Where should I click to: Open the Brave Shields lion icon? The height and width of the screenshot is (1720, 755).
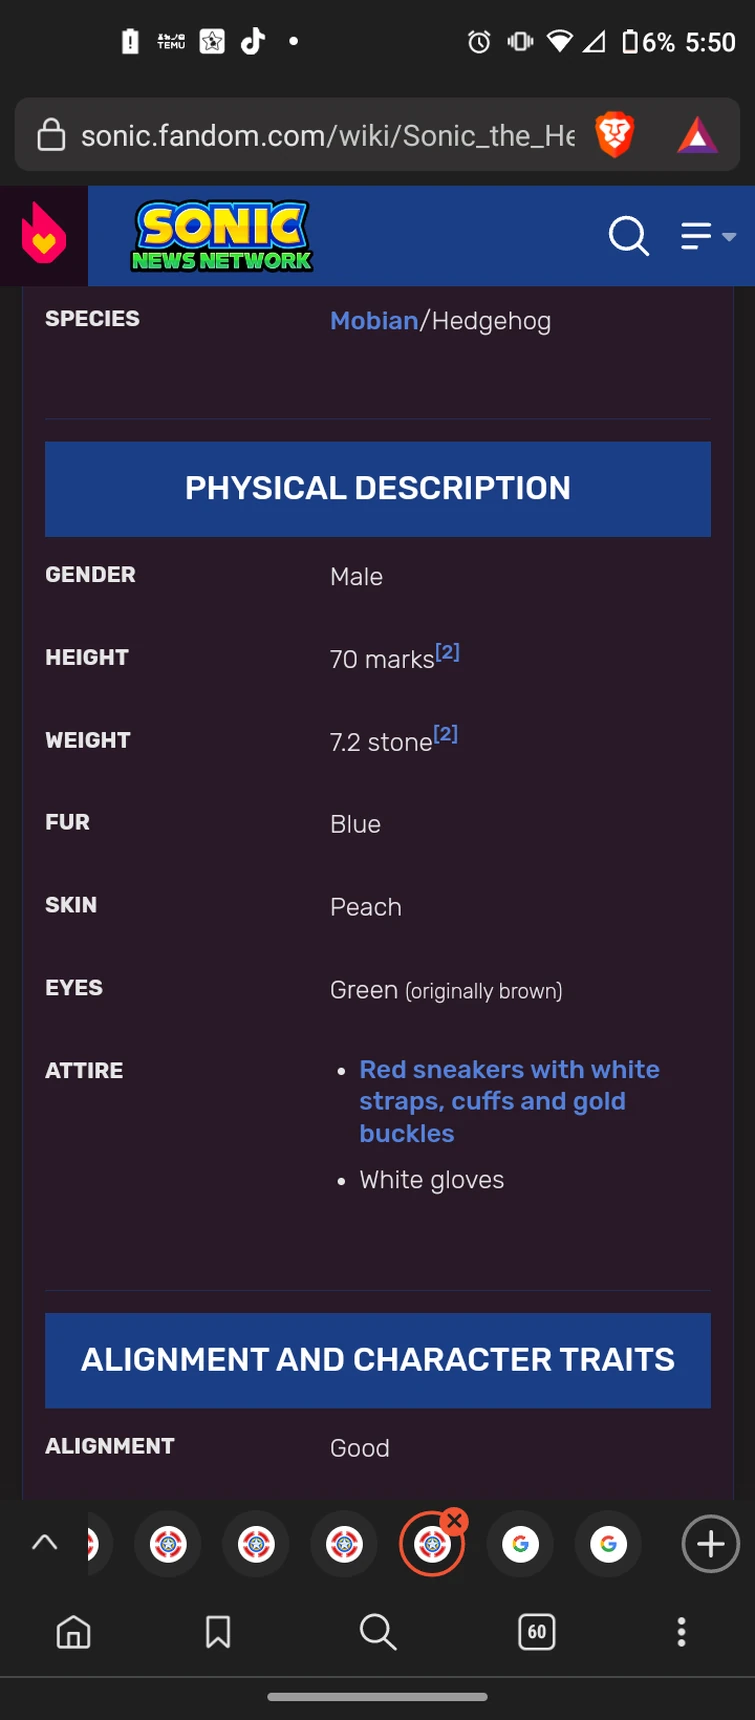[x=614, y=135]
